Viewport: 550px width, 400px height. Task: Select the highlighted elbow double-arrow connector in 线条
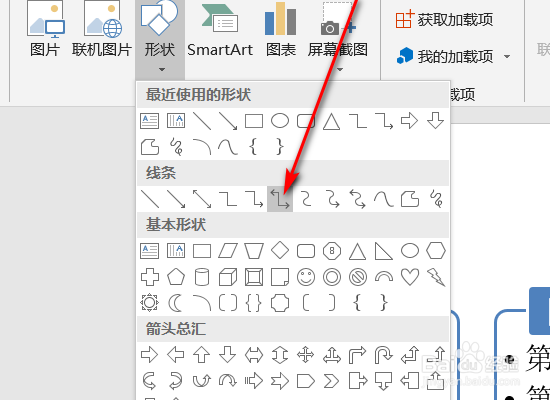coord(280,199)
